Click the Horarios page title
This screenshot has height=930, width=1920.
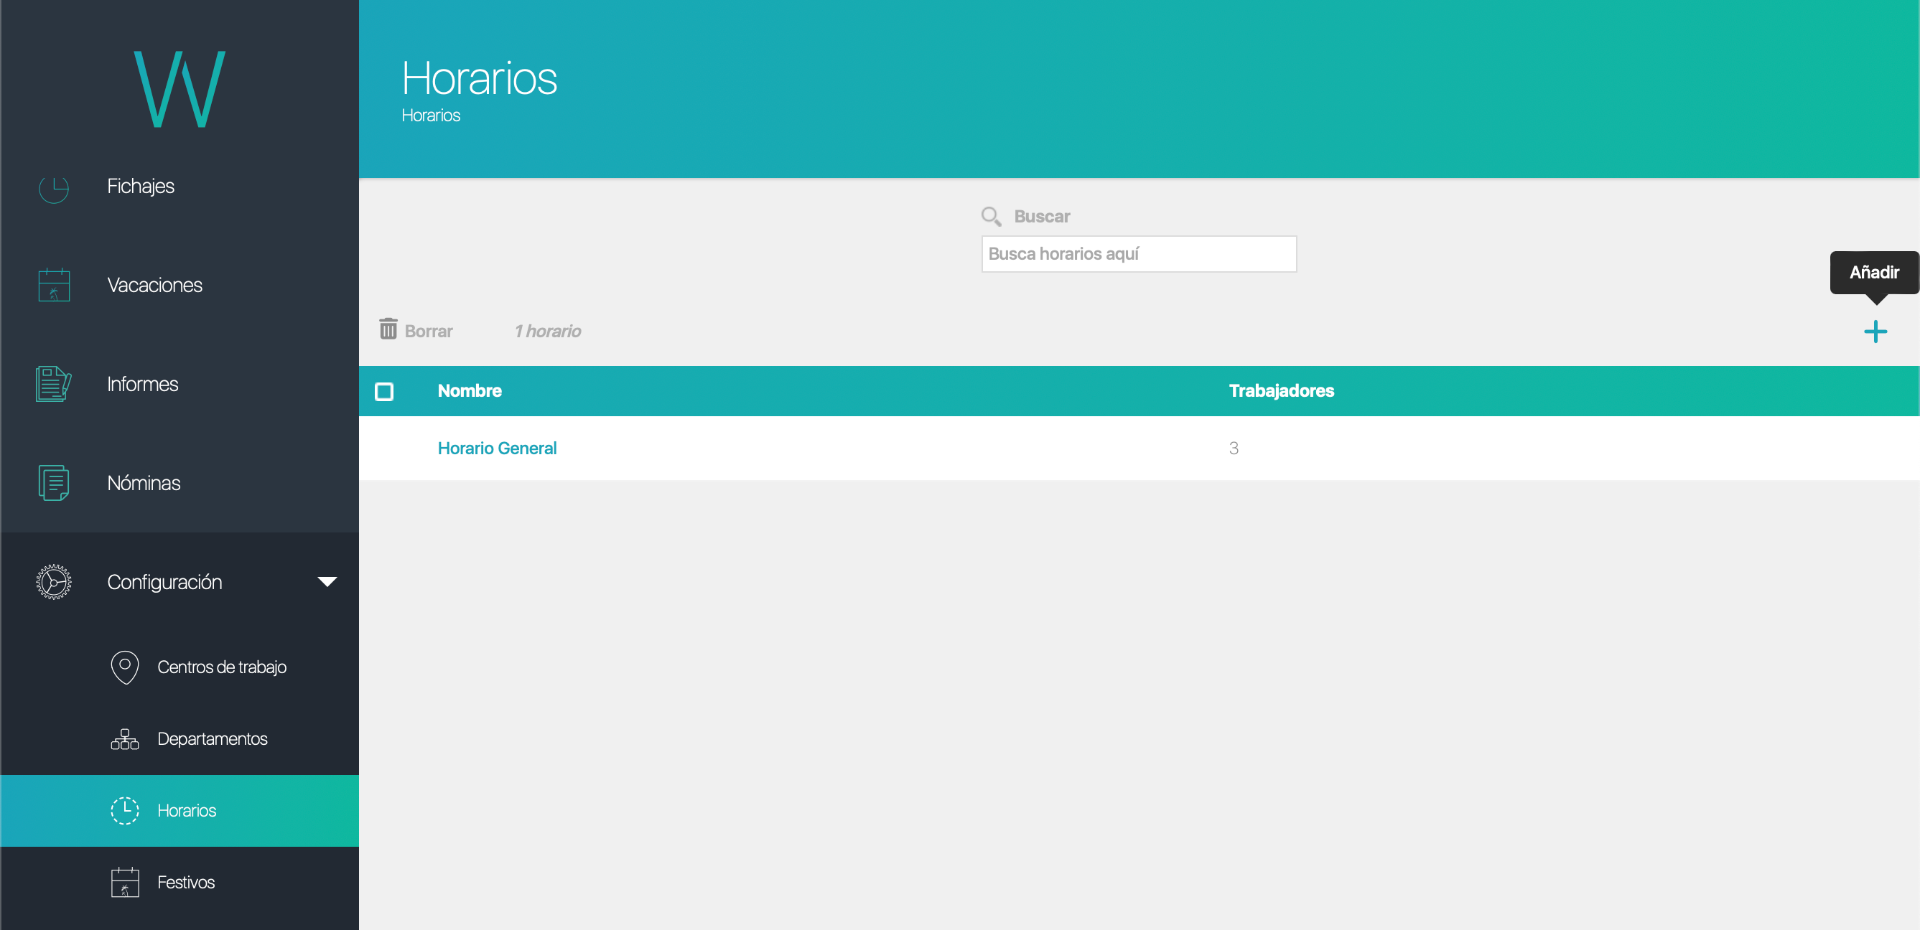pos(480,78)
